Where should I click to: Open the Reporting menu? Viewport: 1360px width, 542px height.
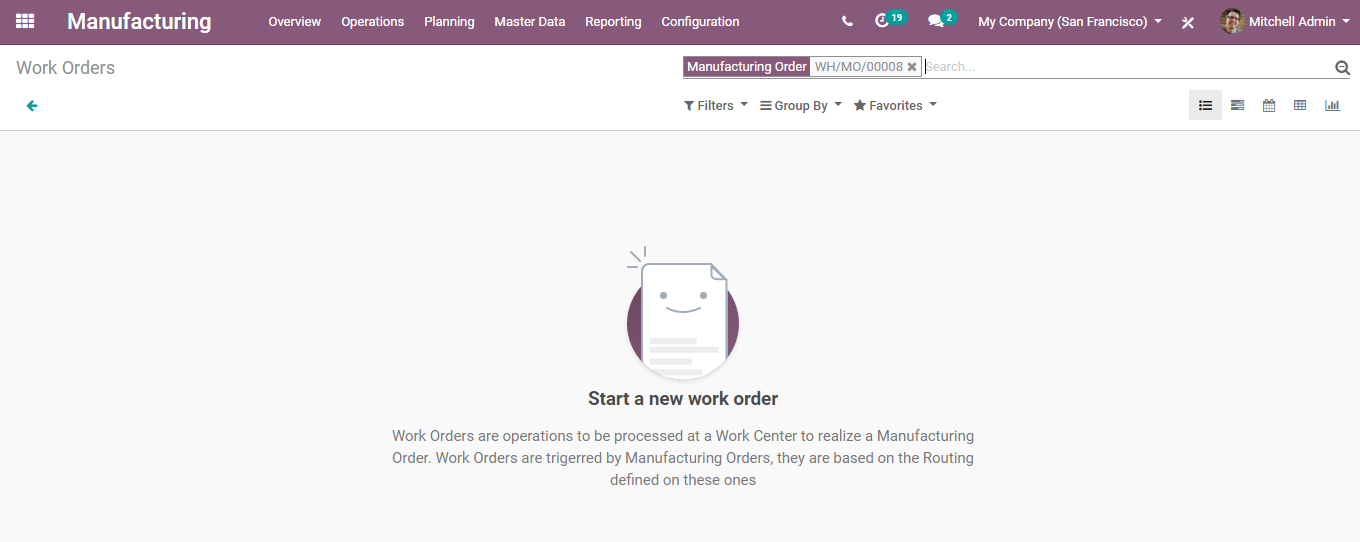point(613,21)
